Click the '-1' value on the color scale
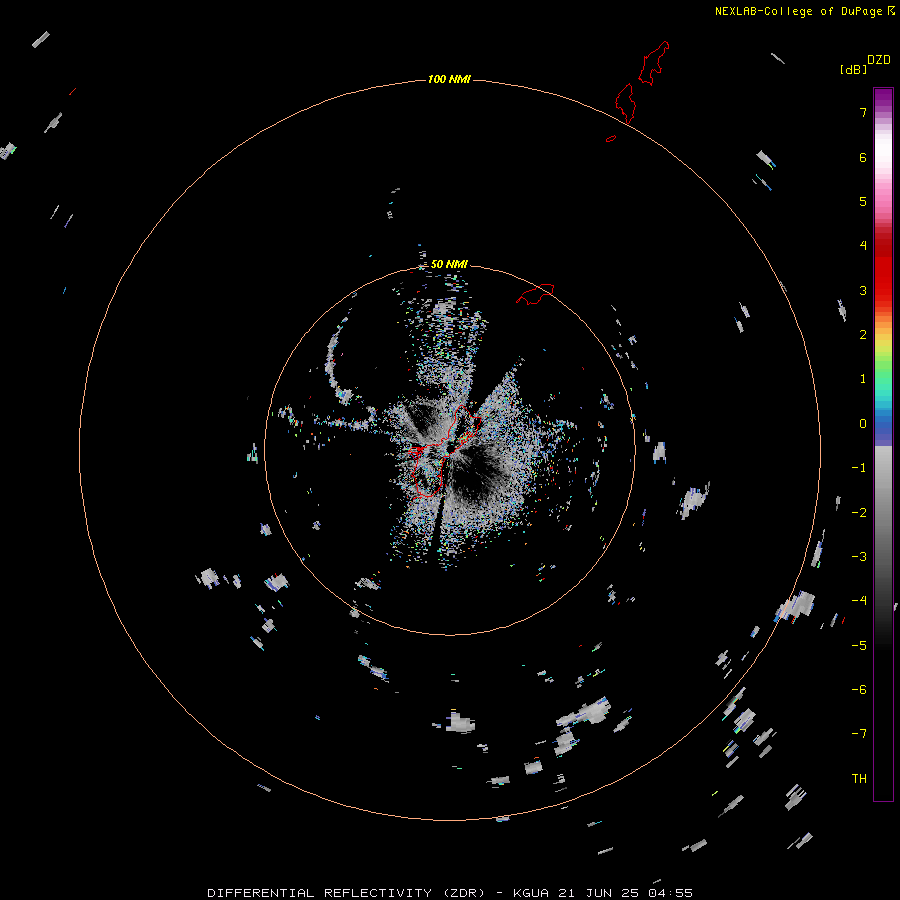This screenshot has width=900, height=900. (x=859, y=468)
